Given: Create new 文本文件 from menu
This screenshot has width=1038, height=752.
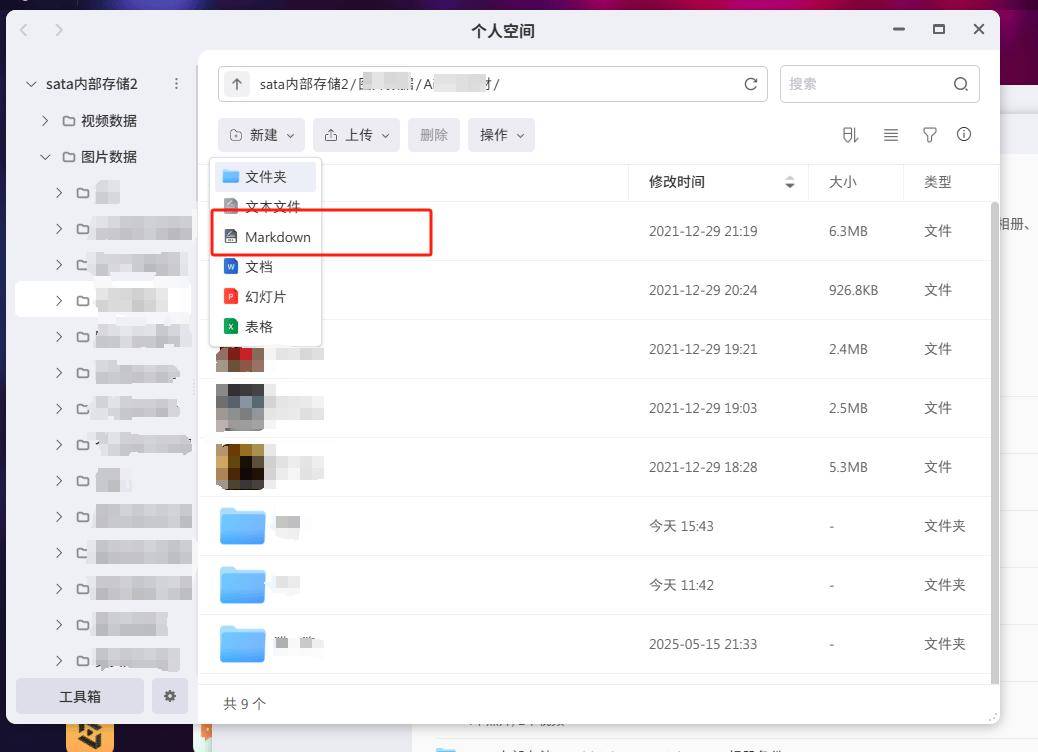Looking at the screenshot, I should 265,207.
